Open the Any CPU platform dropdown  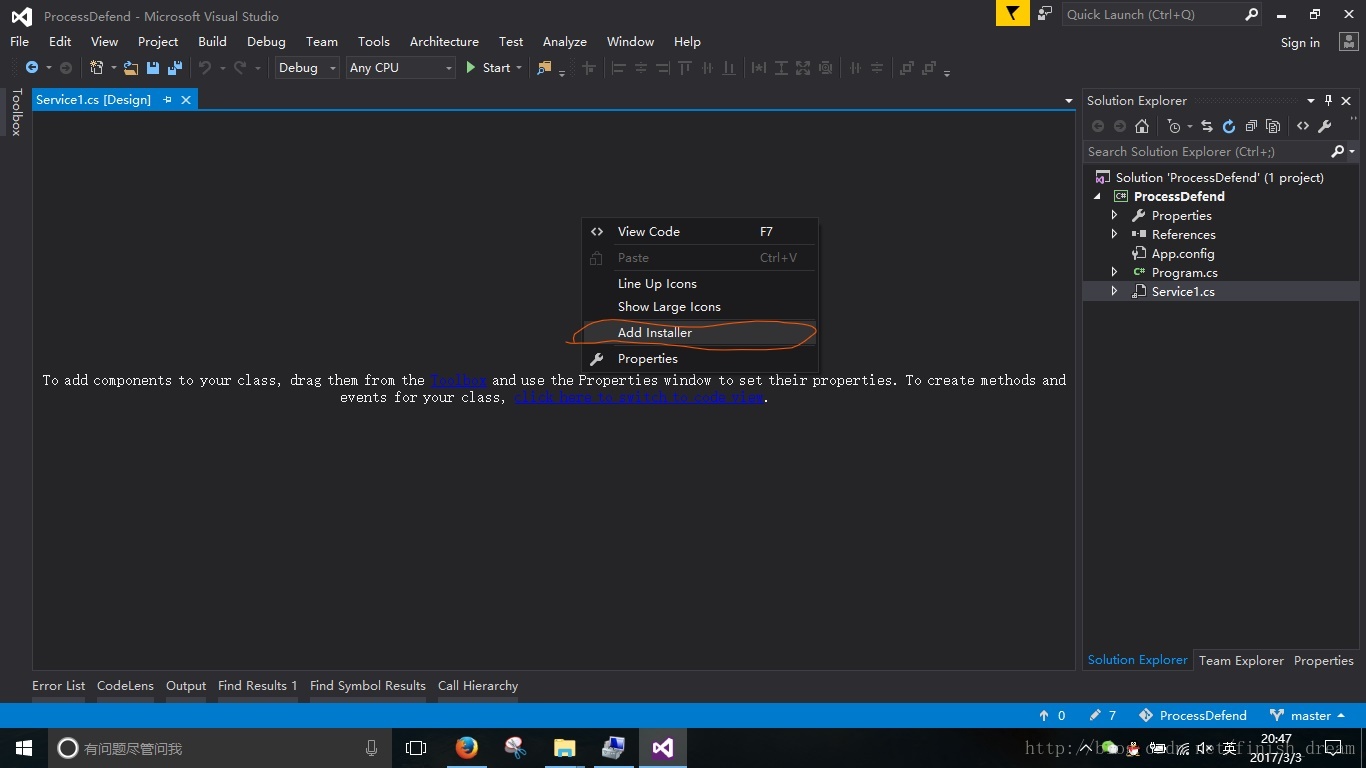coord(401,68)
